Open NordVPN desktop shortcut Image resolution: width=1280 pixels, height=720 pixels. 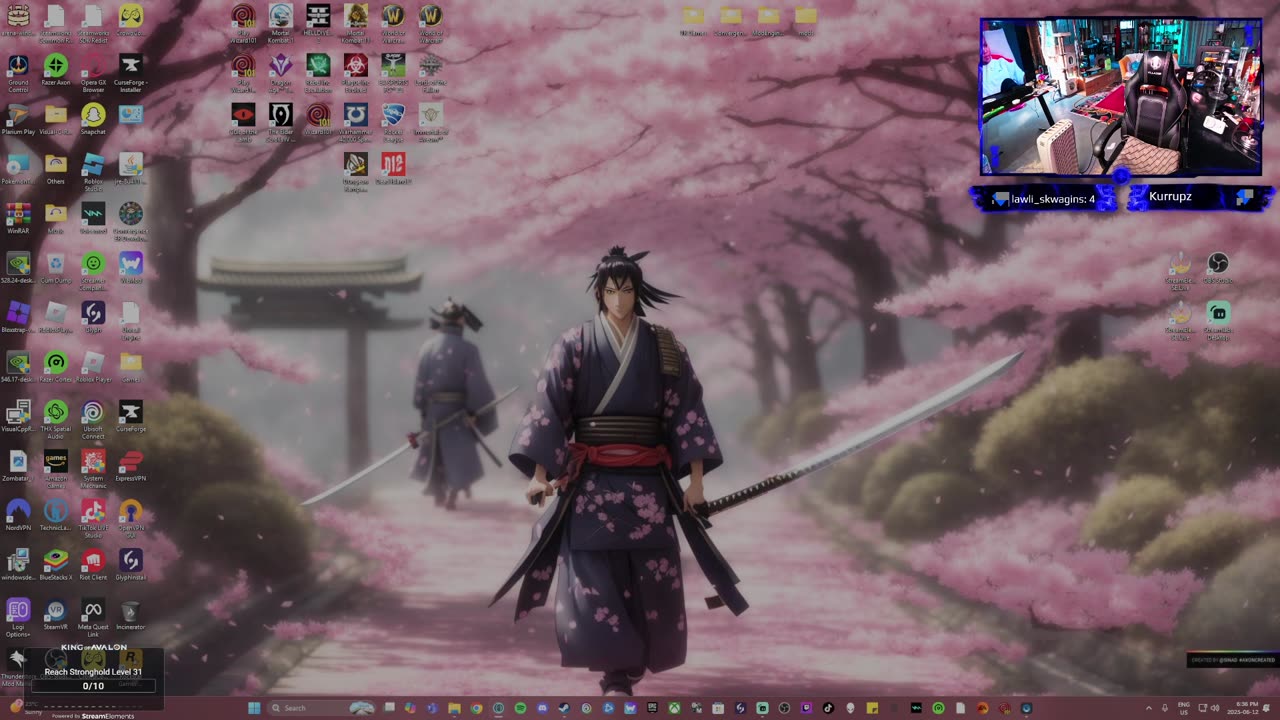18,515
